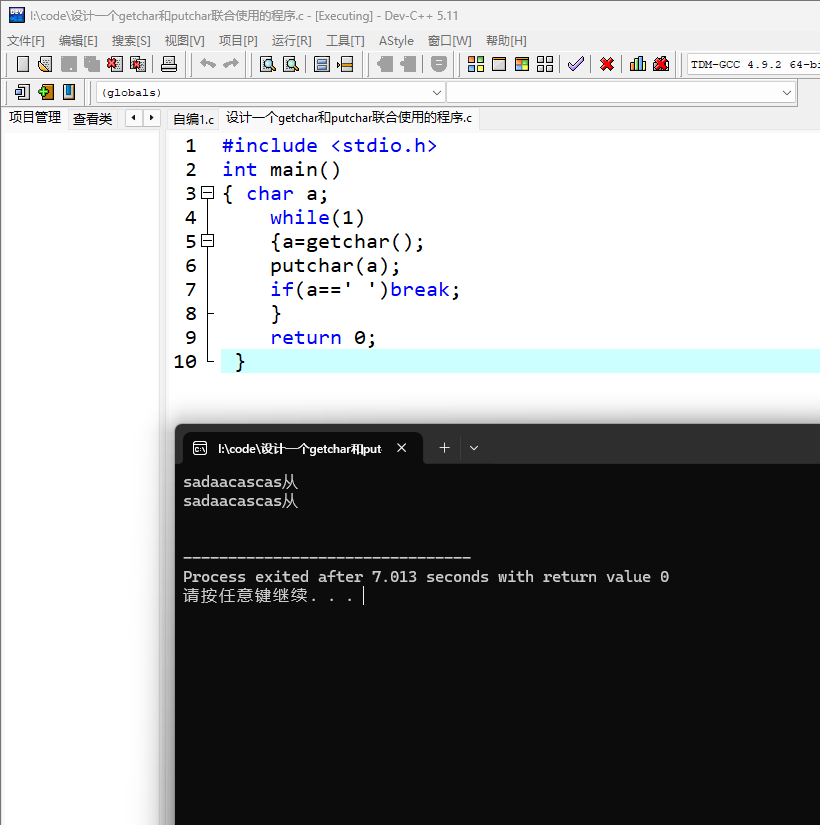
Task: Open the TDM-GCC 4.9.2 compiler dropdown
Action: [754, 65]
